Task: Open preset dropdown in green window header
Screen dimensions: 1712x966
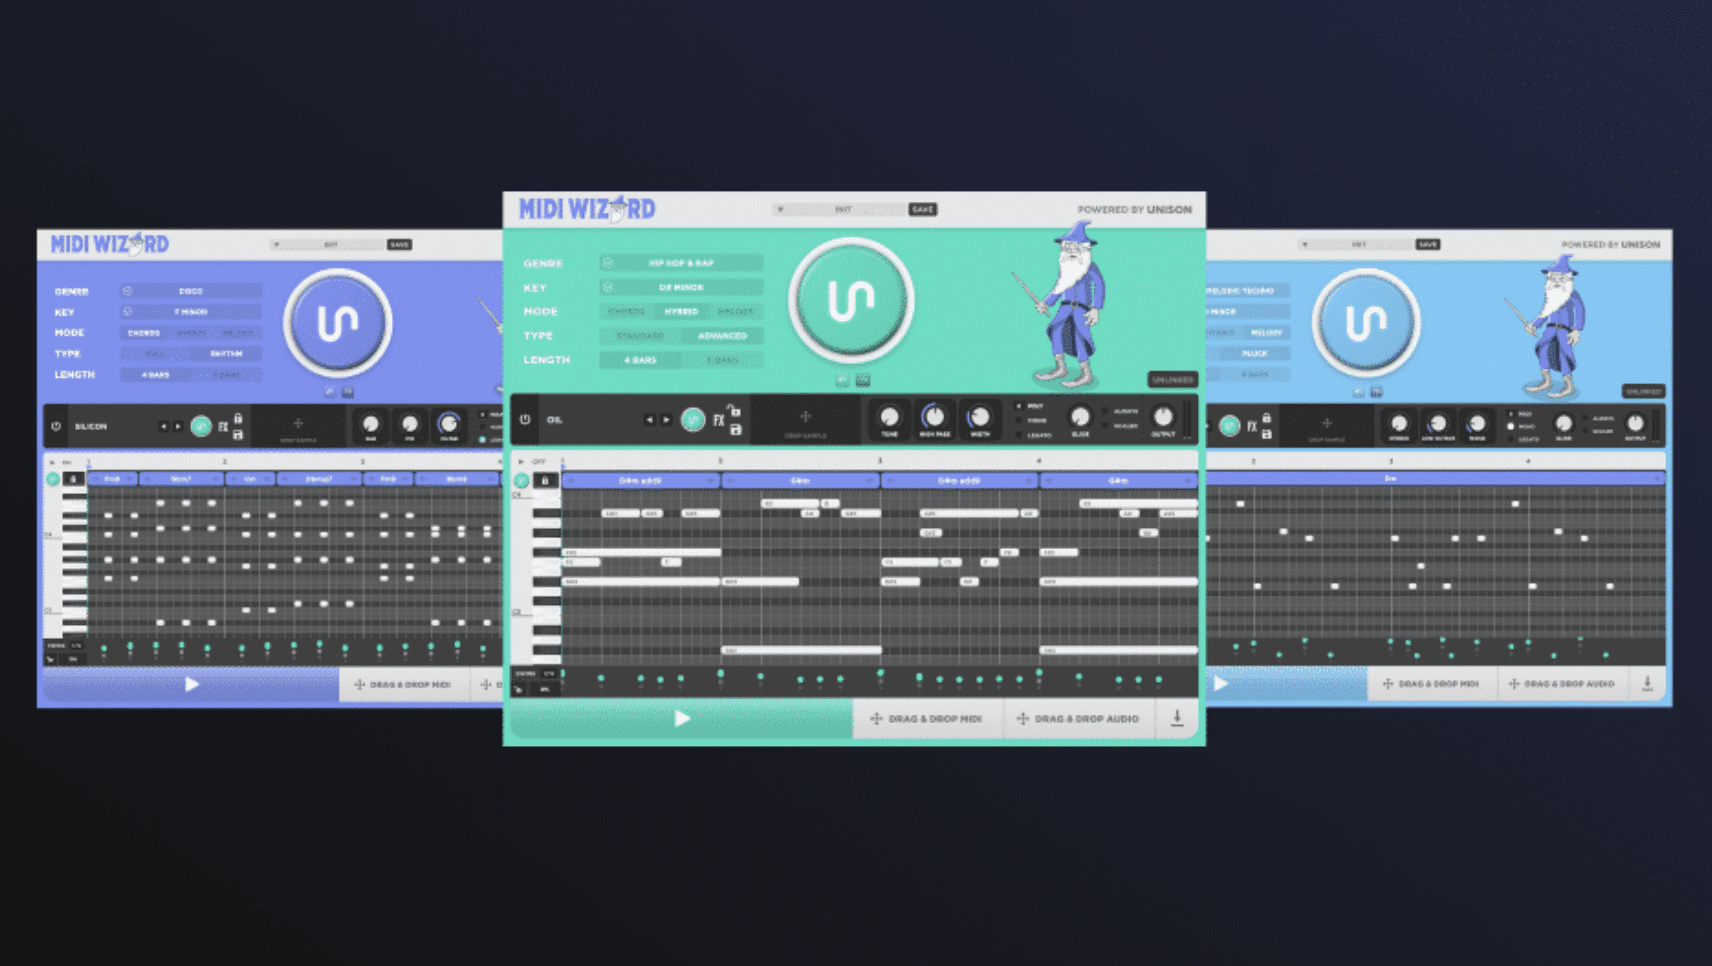Action: [x=840, y=209]
